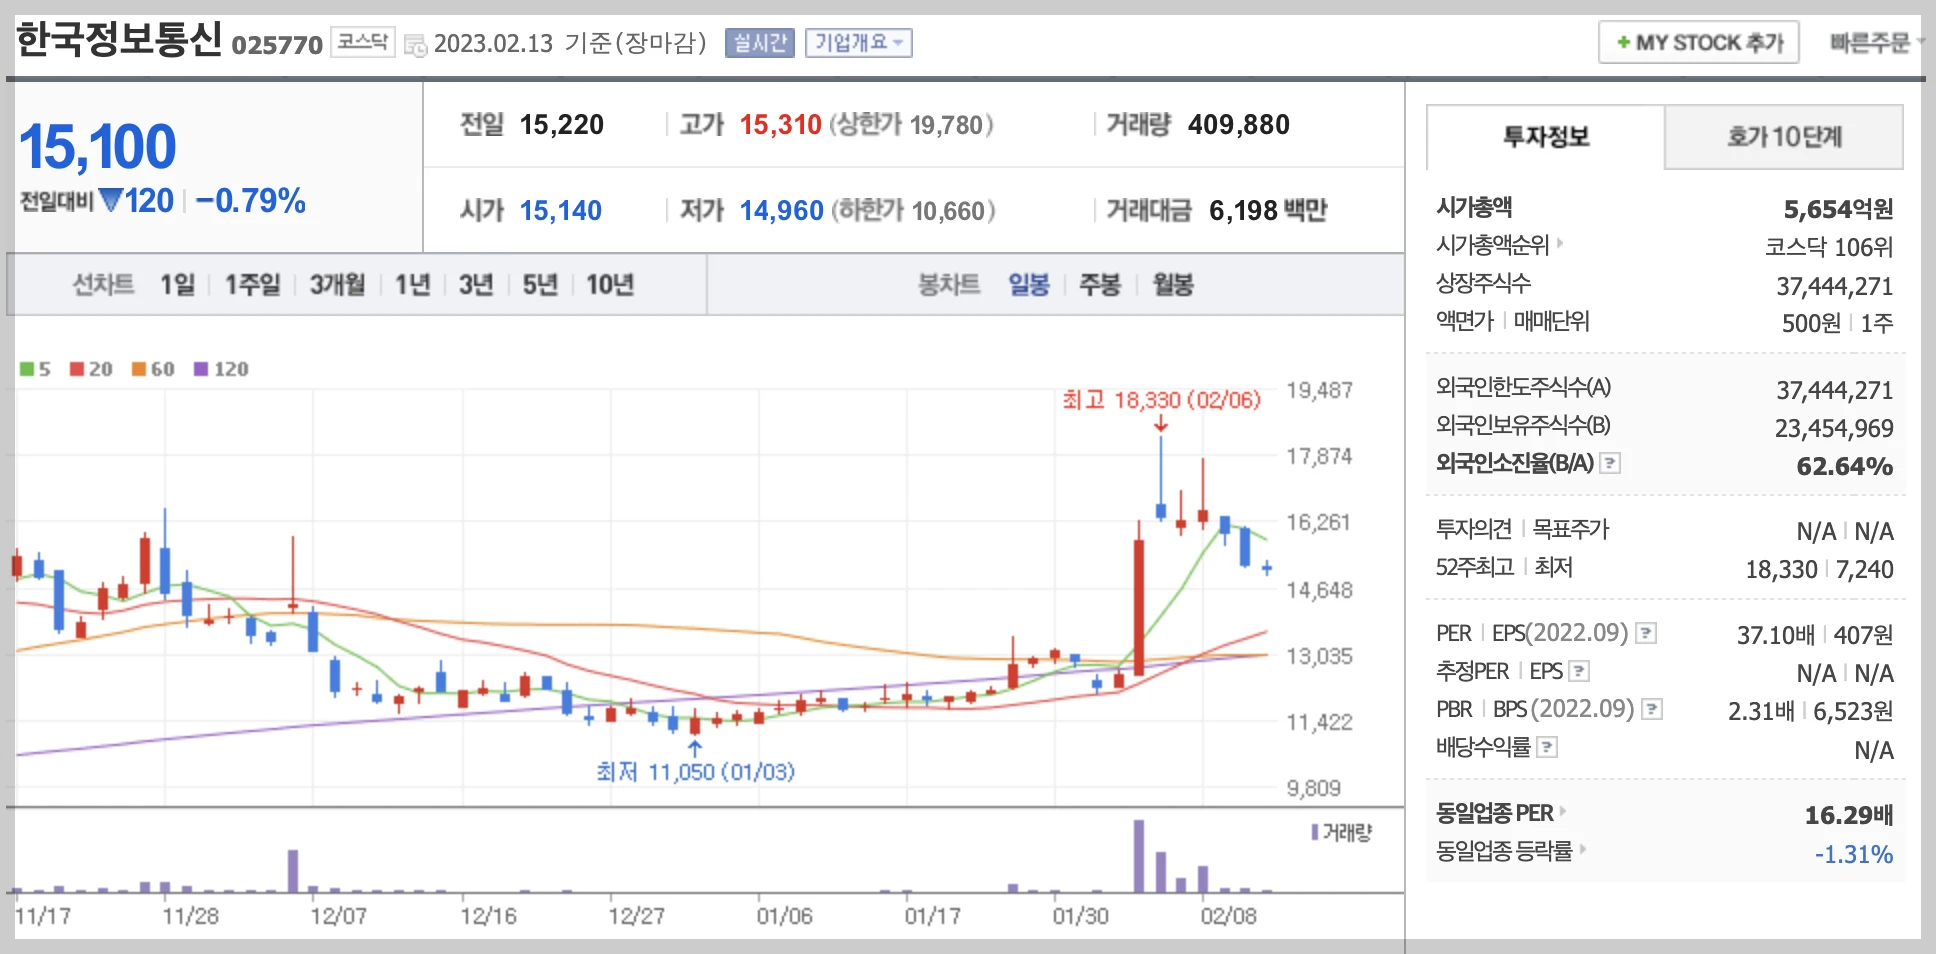Click the 외국인소진율 62.64% value
This screenshot has height=954, width=1936.
1844,466
